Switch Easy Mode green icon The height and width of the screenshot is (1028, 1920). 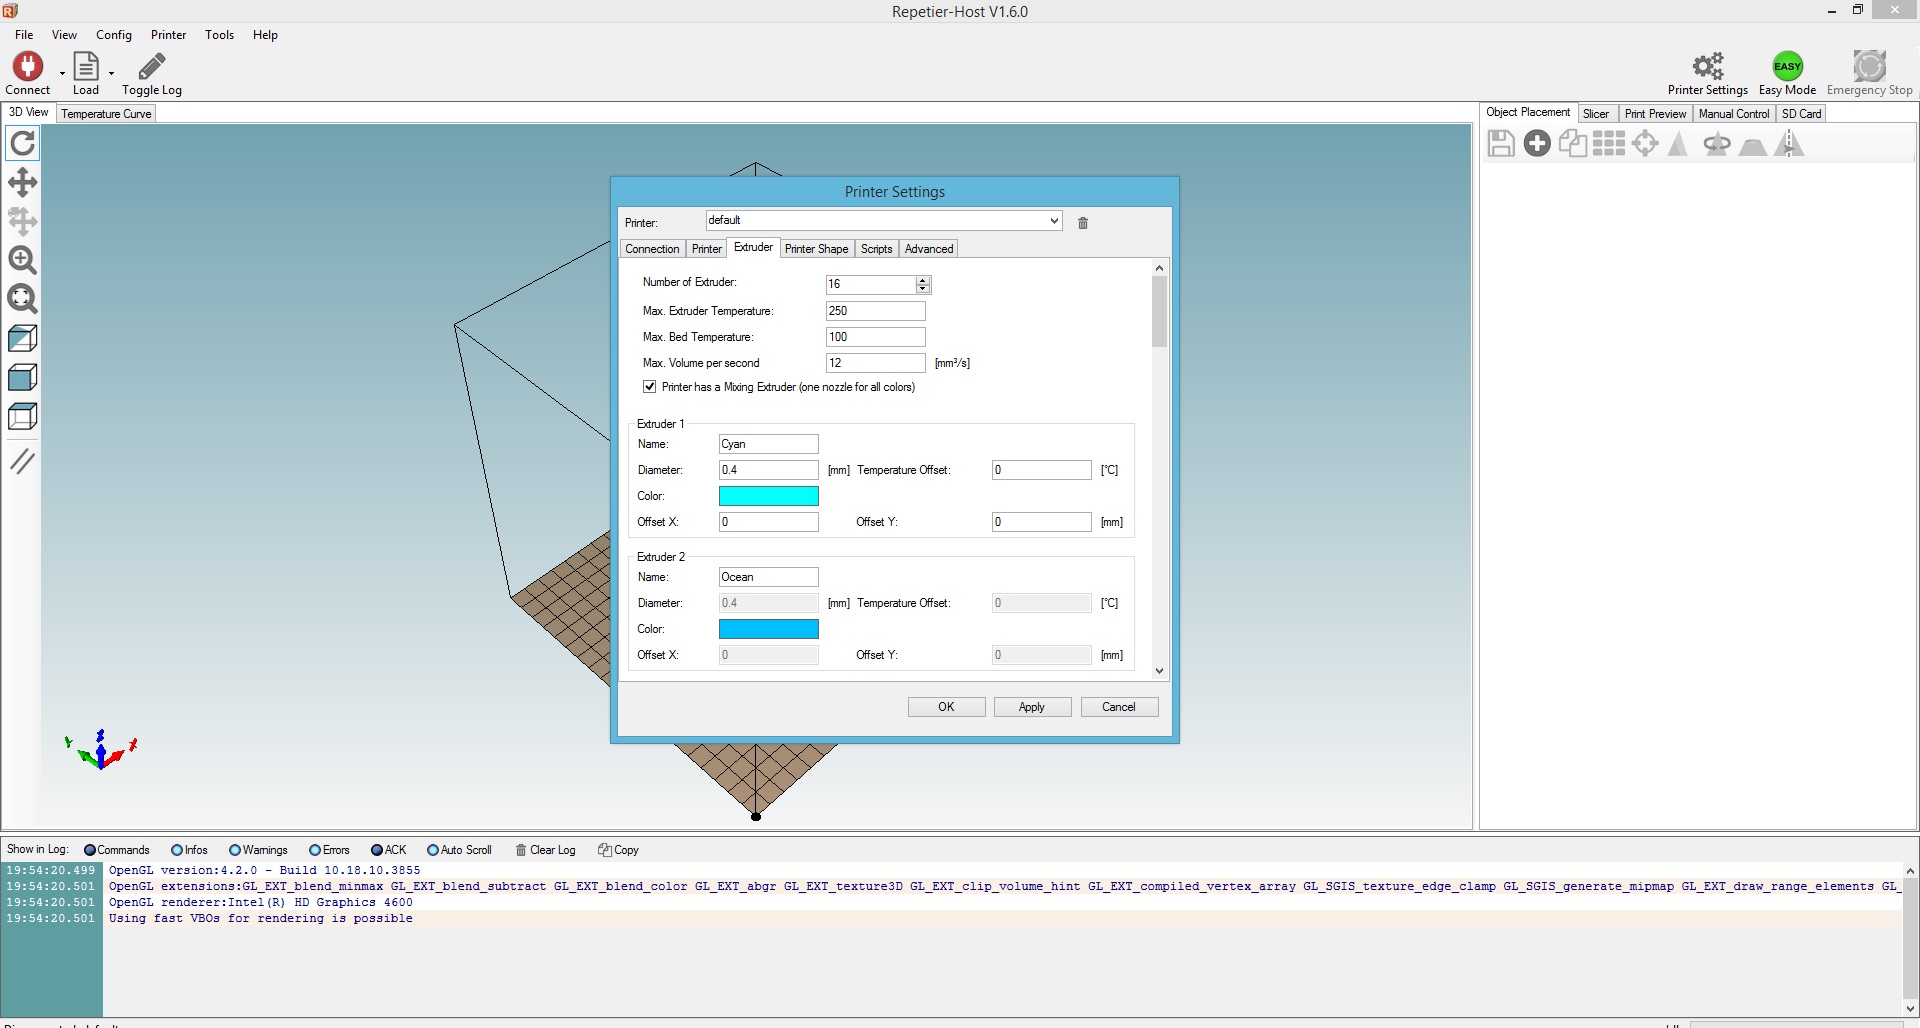click(1787, 66)
